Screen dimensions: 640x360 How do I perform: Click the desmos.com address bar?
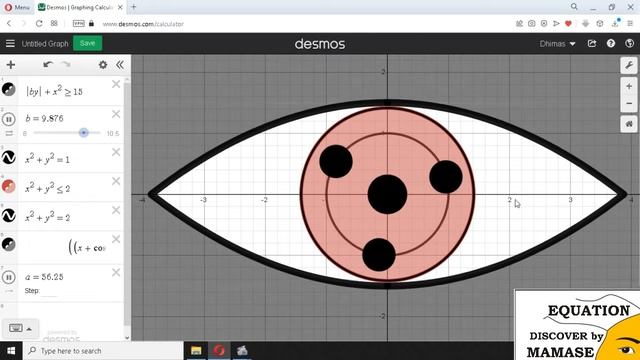coord(143,24)
